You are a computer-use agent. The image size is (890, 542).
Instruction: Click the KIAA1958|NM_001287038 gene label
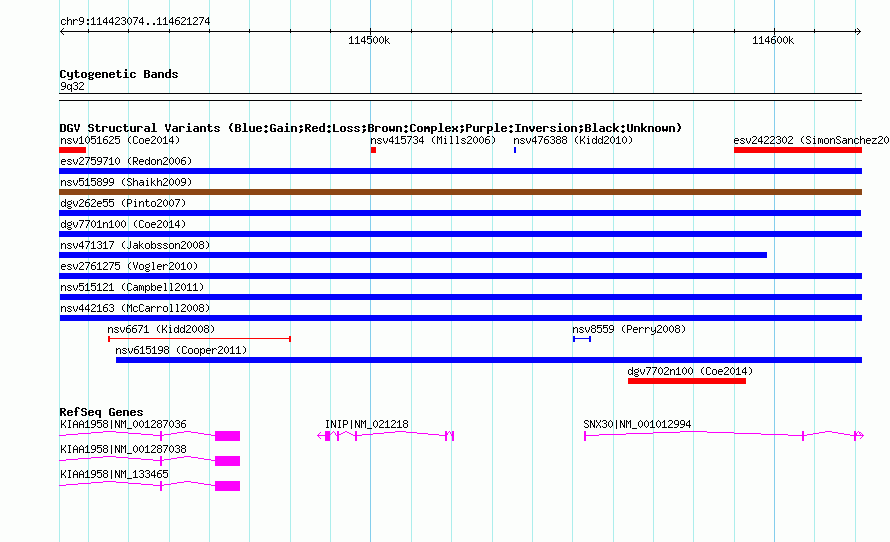point(123,449)
